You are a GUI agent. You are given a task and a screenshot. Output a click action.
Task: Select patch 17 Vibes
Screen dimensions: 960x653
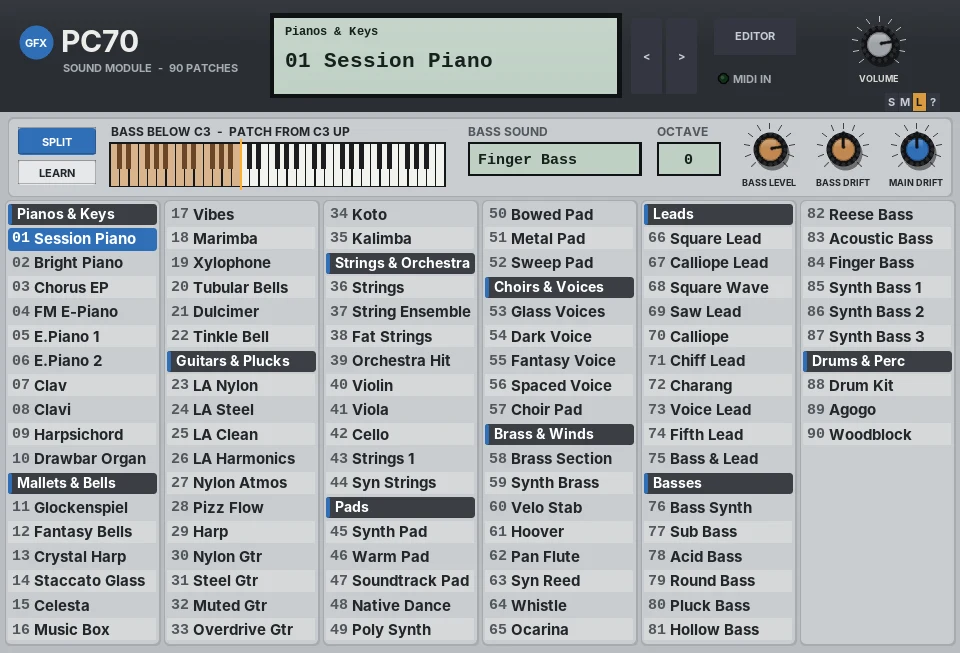(242, 214)
